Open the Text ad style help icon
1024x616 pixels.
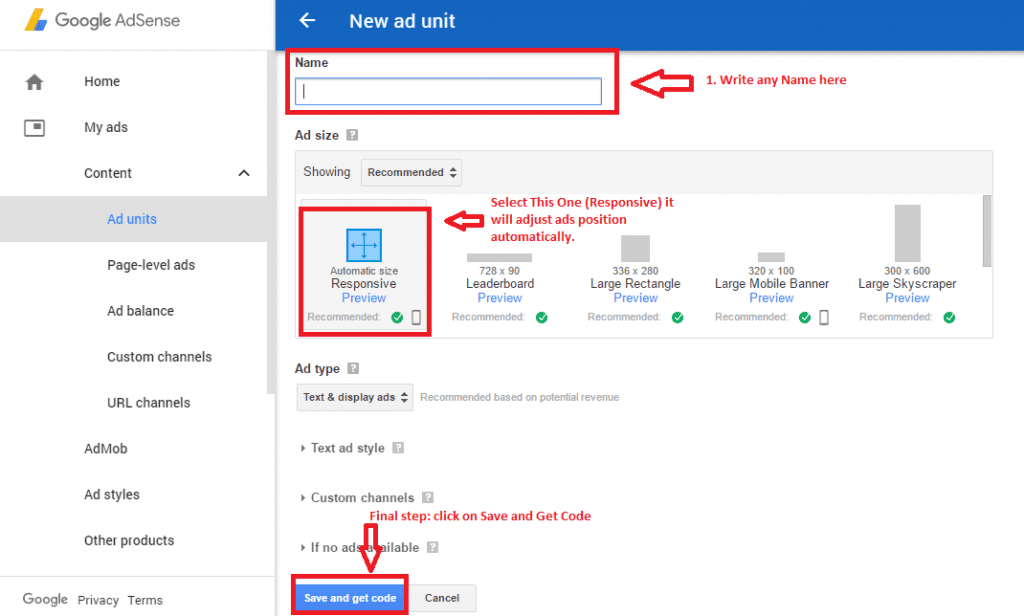click(x=398, y=448)
